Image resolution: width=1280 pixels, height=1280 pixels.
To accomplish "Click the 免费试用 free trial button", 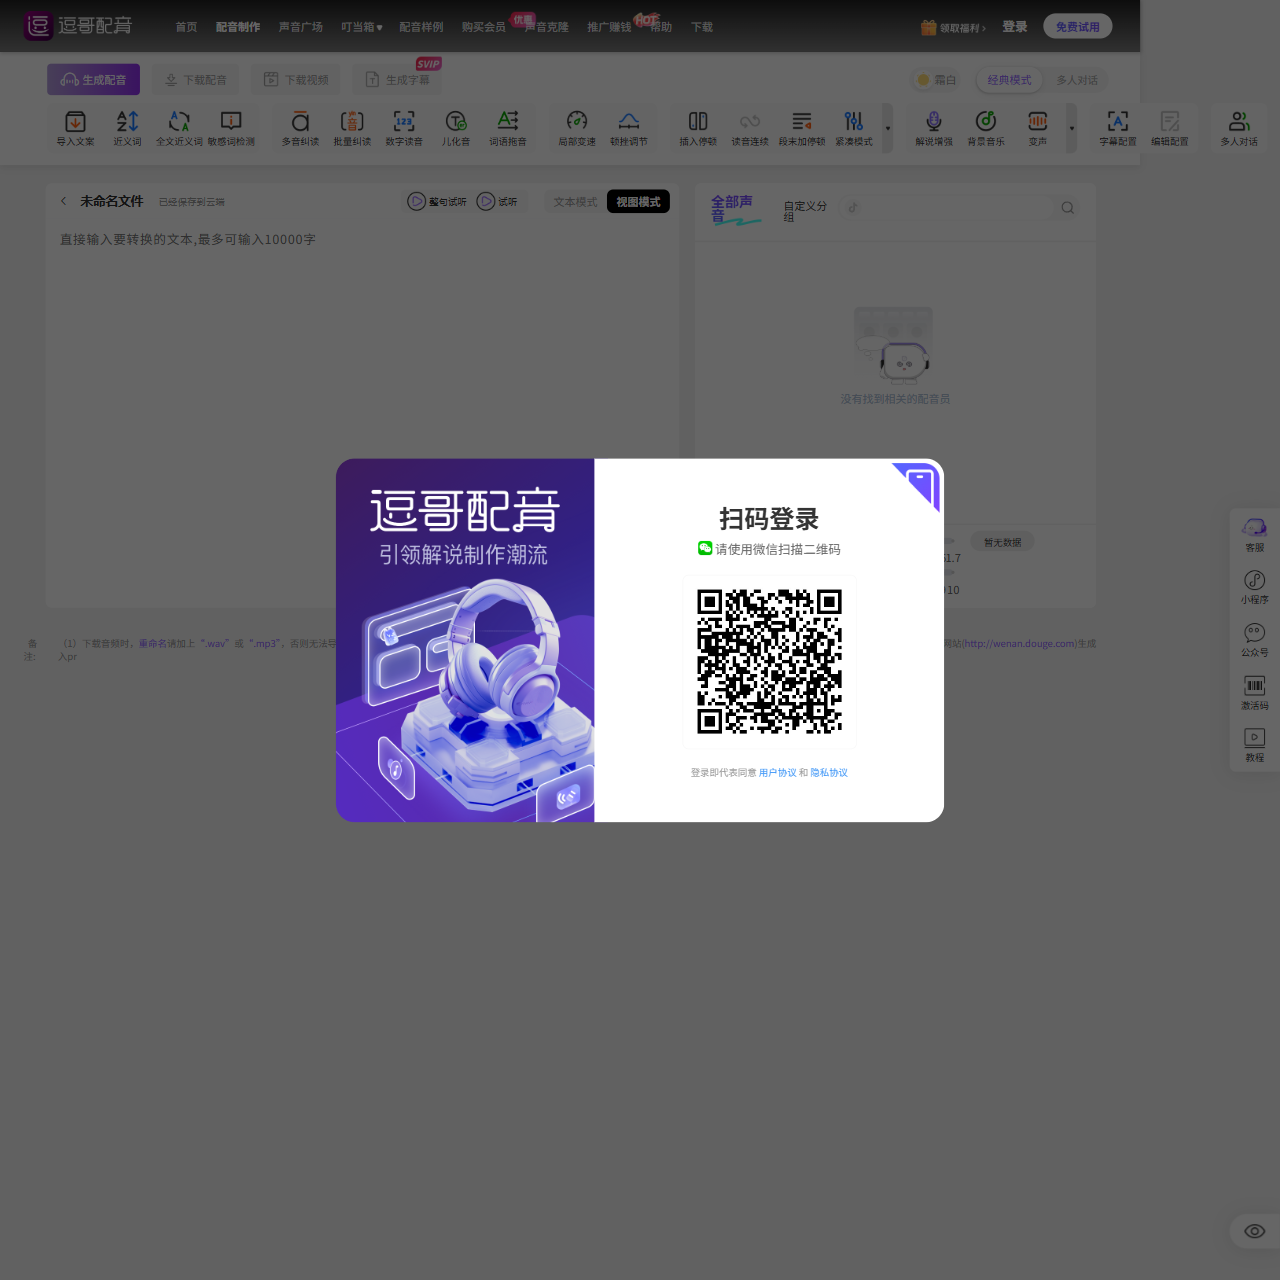I will click(1077, 25).
